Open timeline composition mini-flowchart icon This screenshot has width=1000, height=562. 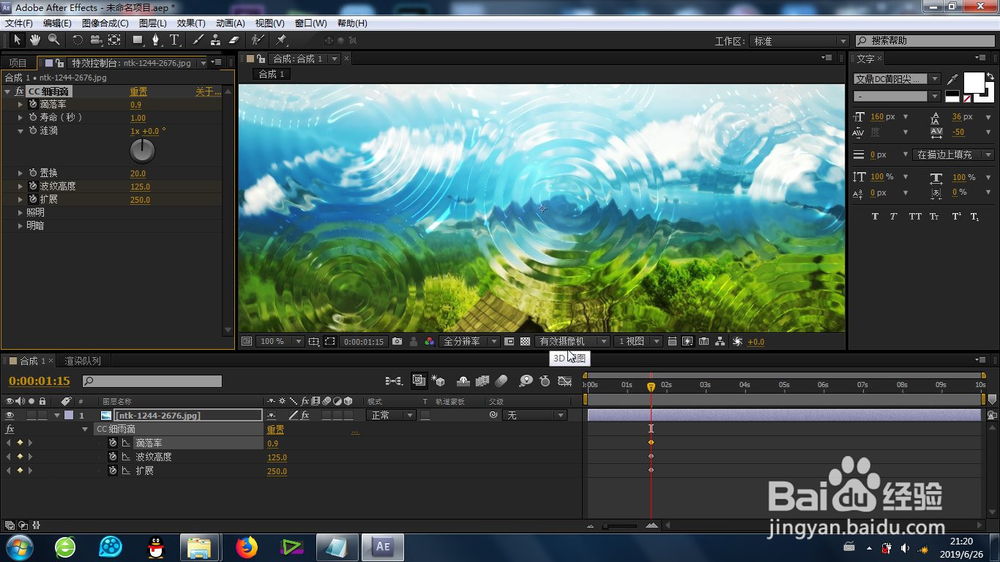393,381
